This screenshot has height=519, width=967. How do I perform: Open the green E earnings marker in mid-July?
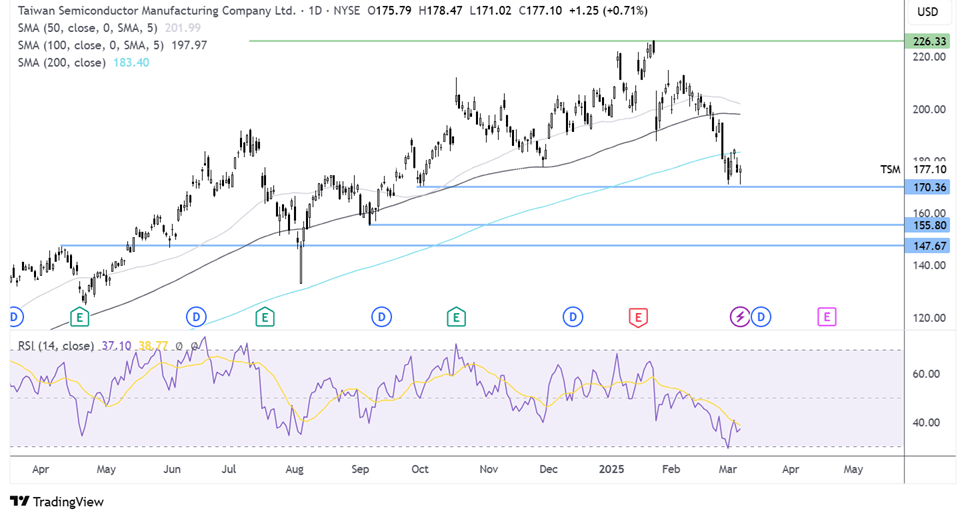point(265,317)
